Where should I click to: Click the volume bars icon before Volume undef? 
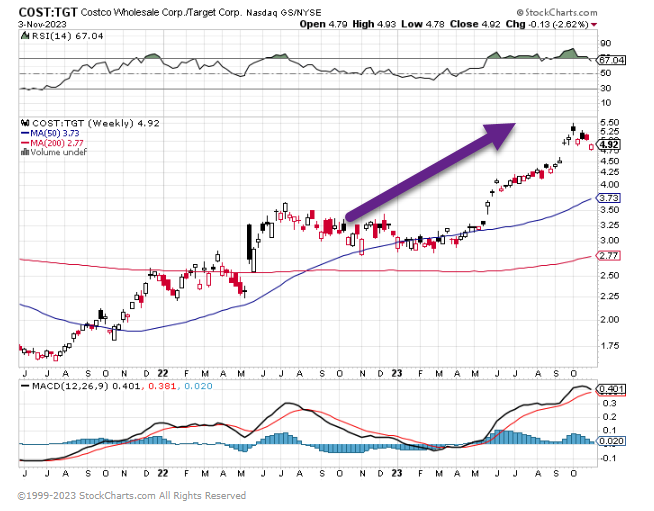point(25,152)
